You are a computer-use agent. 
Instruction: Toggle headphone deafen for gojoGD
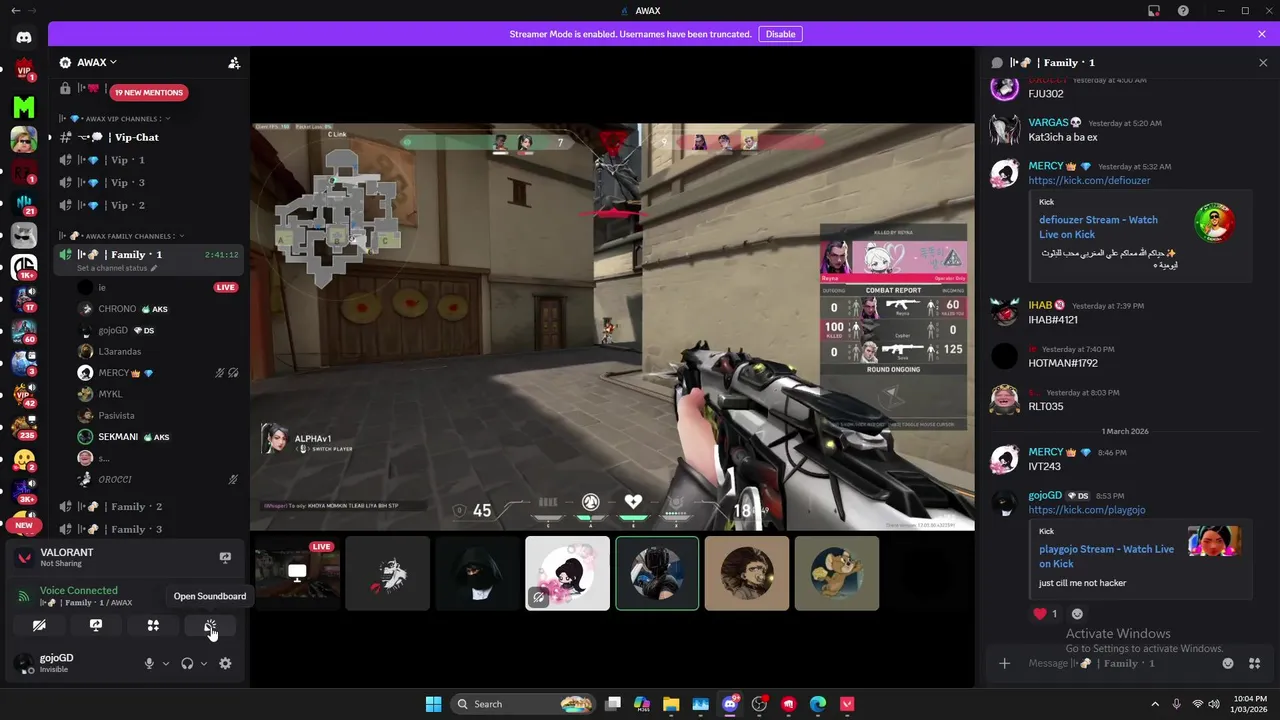coord(187,663)
